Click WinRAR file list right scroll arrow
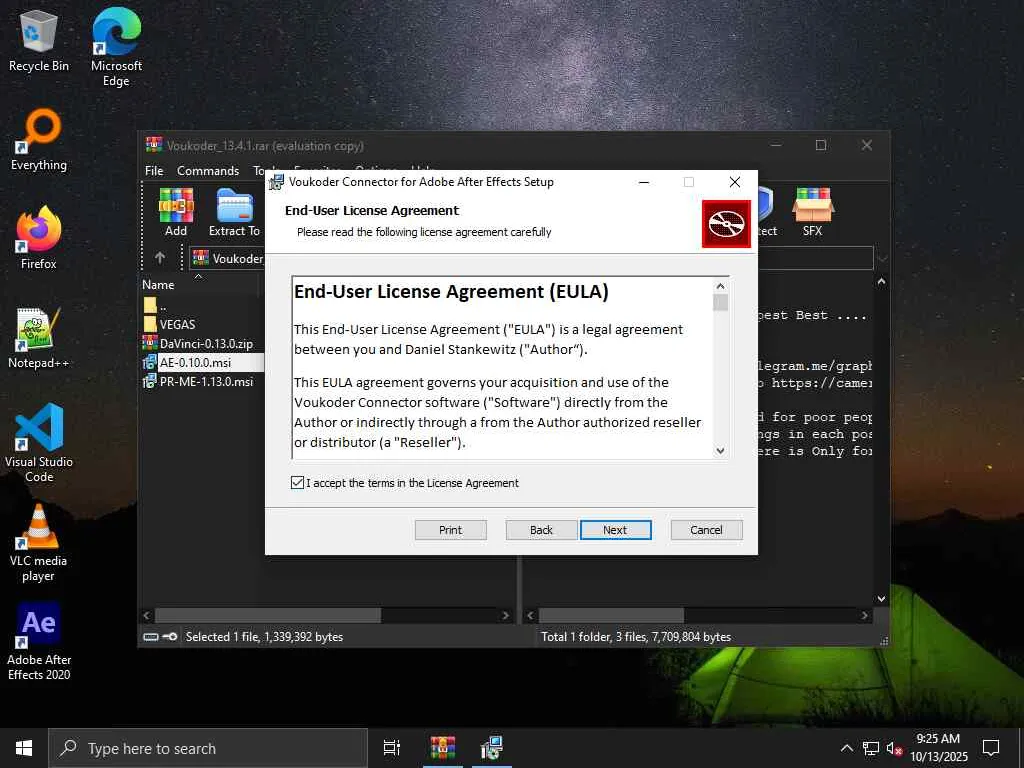Image resolution: width=1024 pixels, height=768 pixels. (x=505, y=615)
